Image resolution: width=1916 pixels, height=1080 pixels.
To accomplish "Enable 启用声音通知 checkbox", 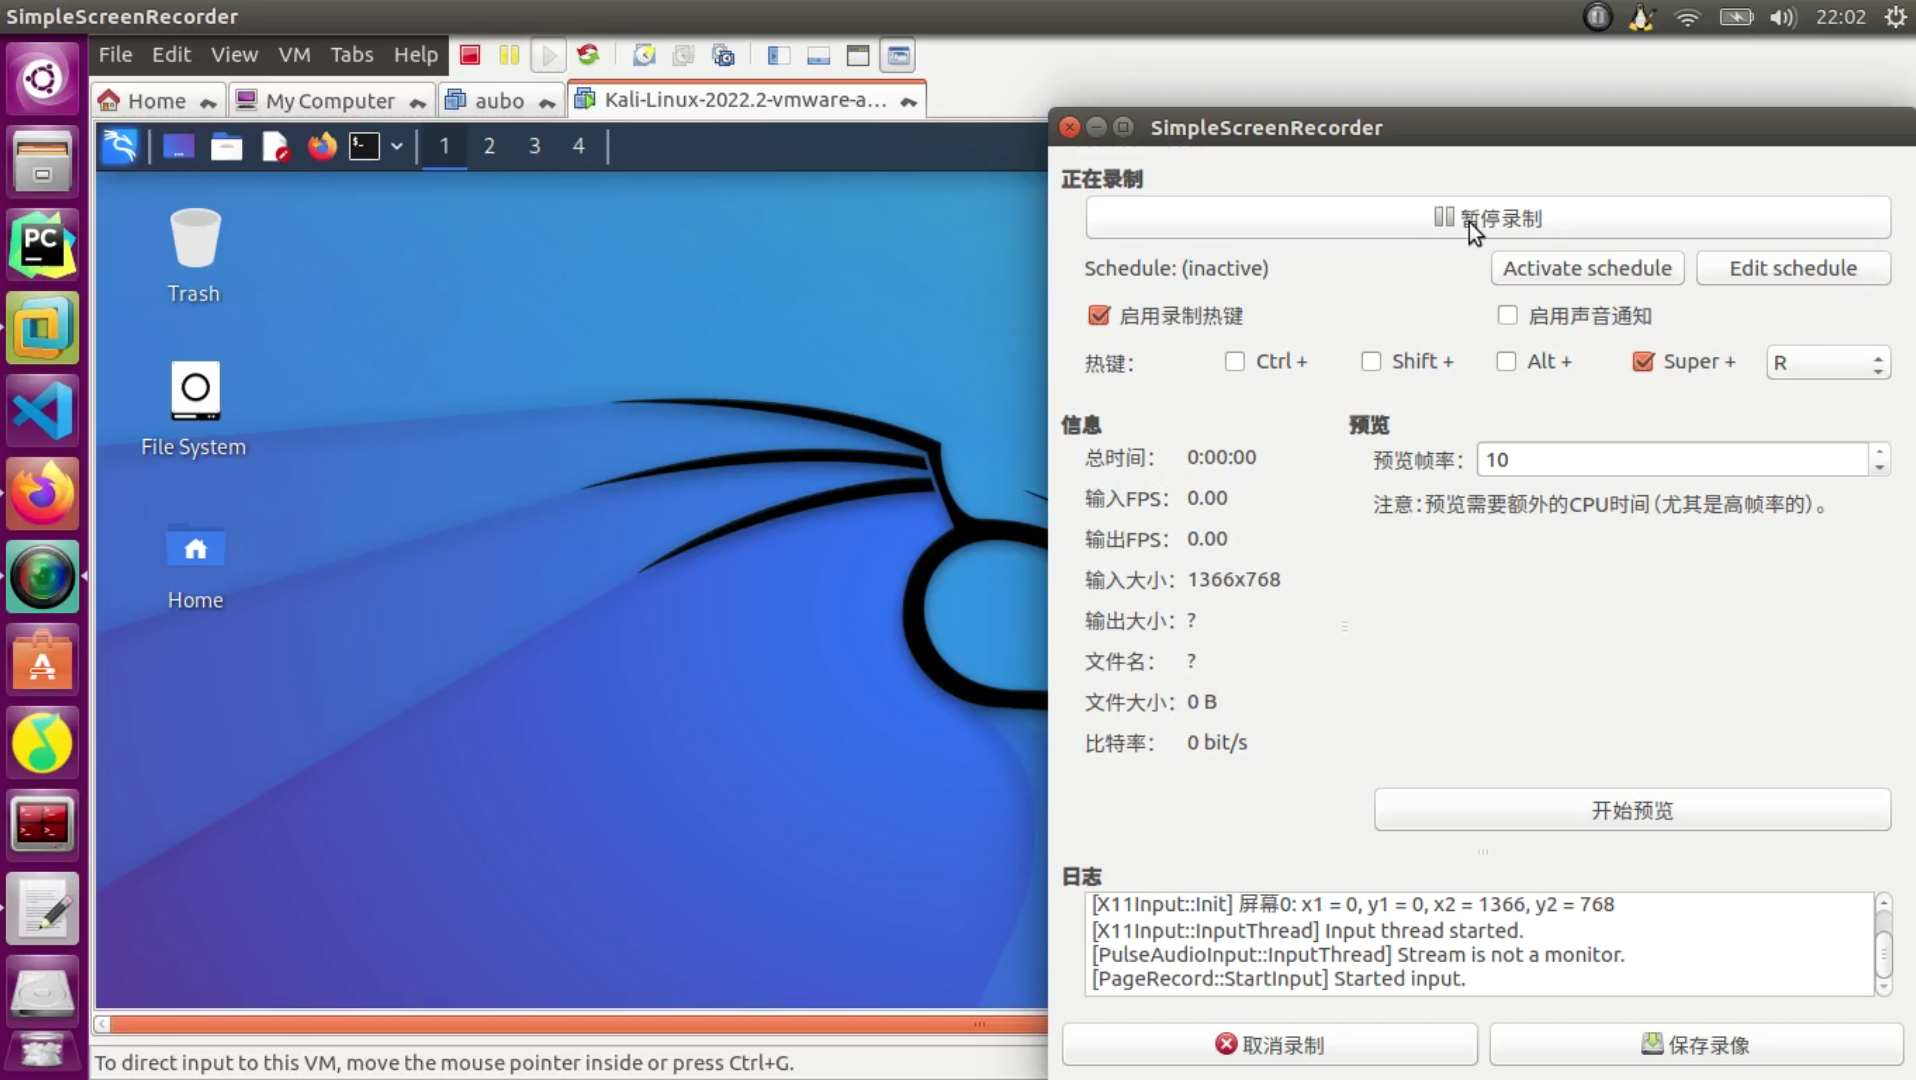I will (x=1507, y=316).
